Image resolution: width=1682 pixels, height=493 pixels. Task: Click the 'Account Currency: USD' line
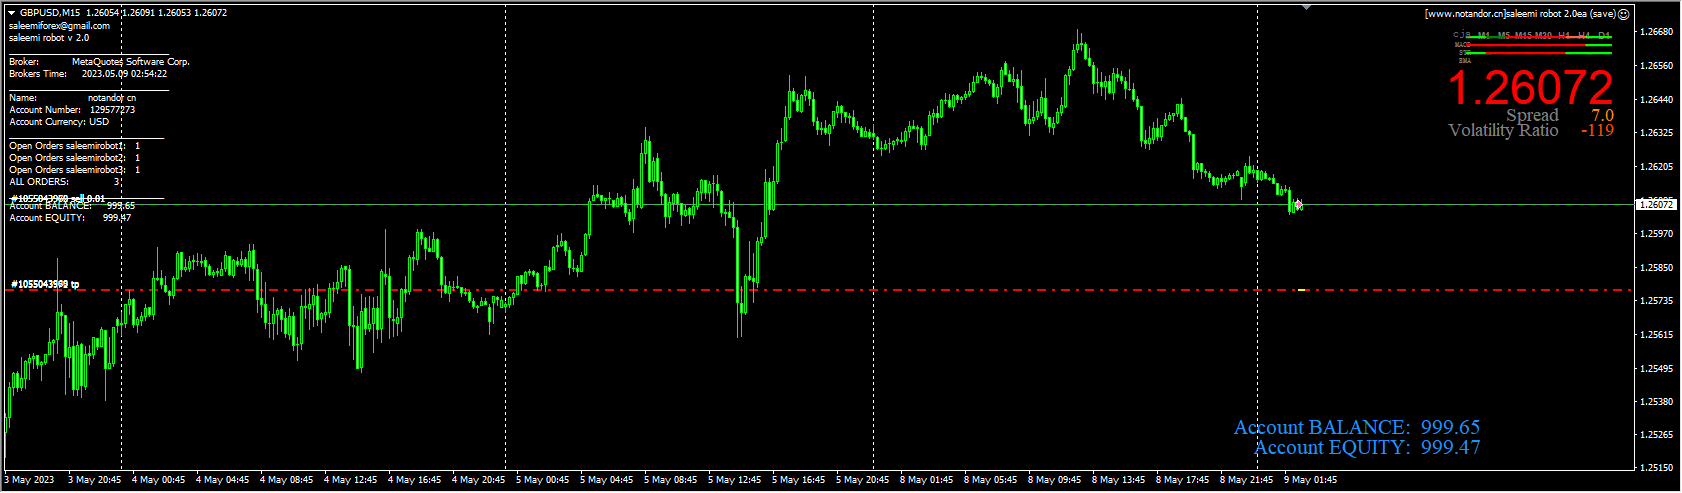click(x=59, y=122)
